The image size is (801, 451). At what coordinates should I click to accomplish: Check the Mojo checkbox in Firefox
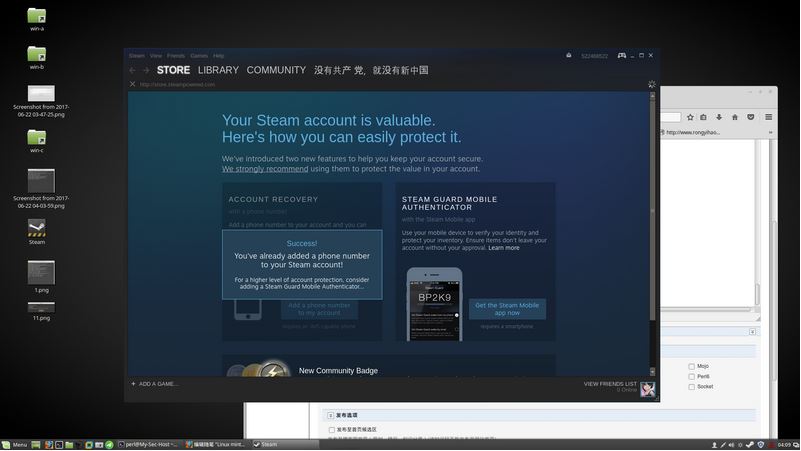(691, 366)
